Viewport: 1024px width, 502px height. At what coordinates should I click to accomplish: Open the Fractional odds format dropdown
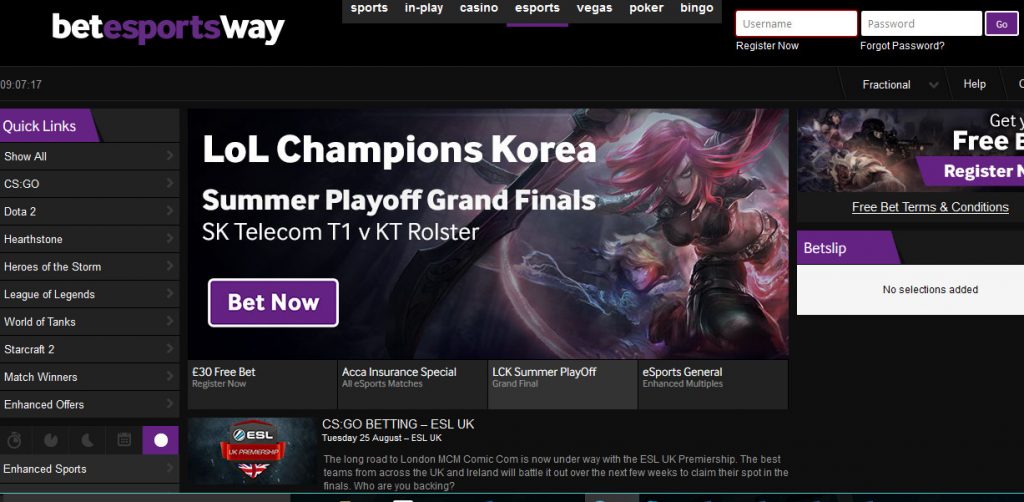click(900, 85)
